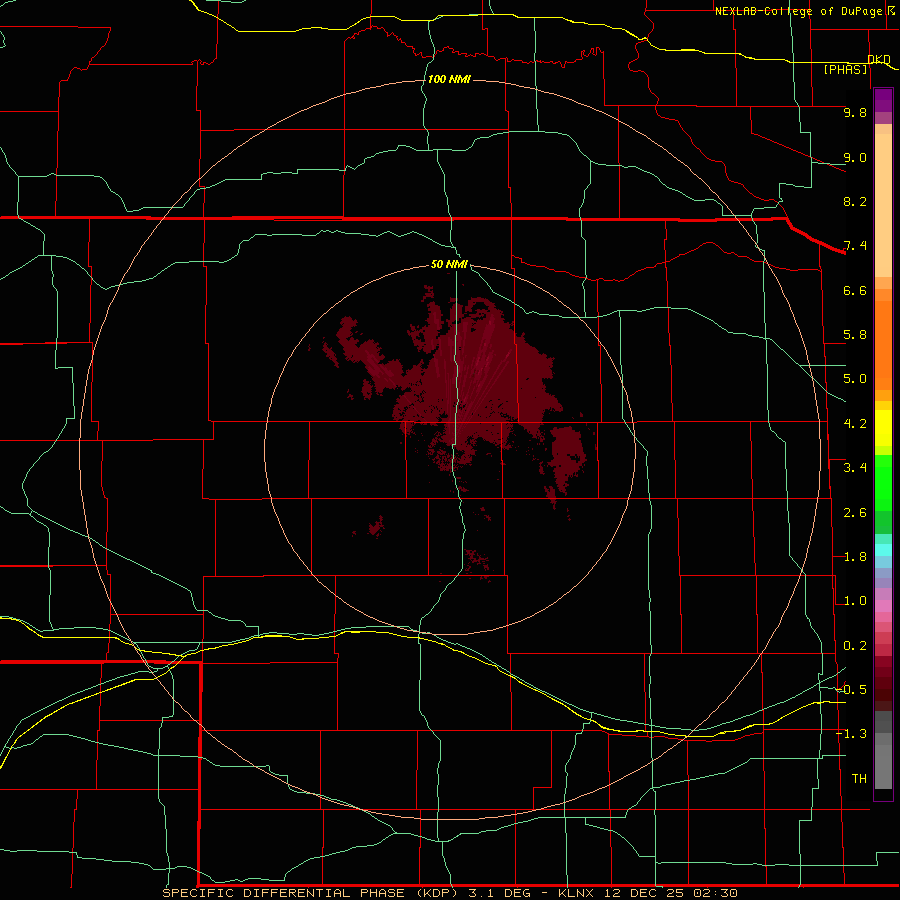Click the light peach color band near 8.2
The height and width of the screenshot is (900, 900).
point(883,205)
